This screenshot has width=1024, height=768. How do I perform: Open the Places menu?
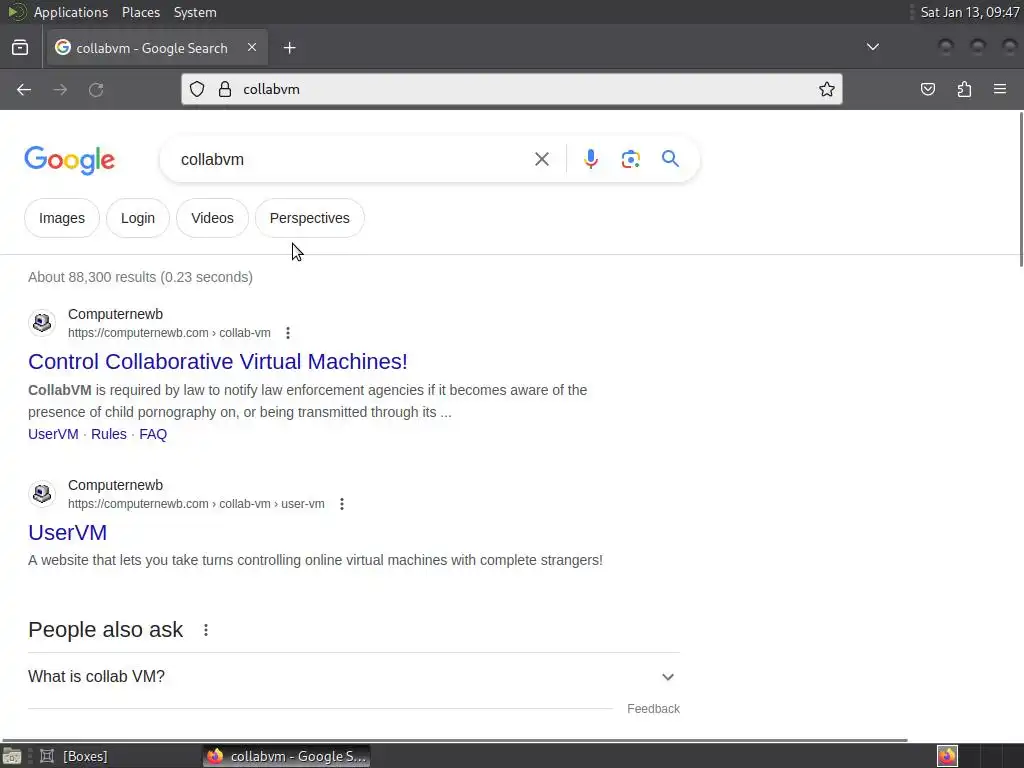click(x=141, y=12)
